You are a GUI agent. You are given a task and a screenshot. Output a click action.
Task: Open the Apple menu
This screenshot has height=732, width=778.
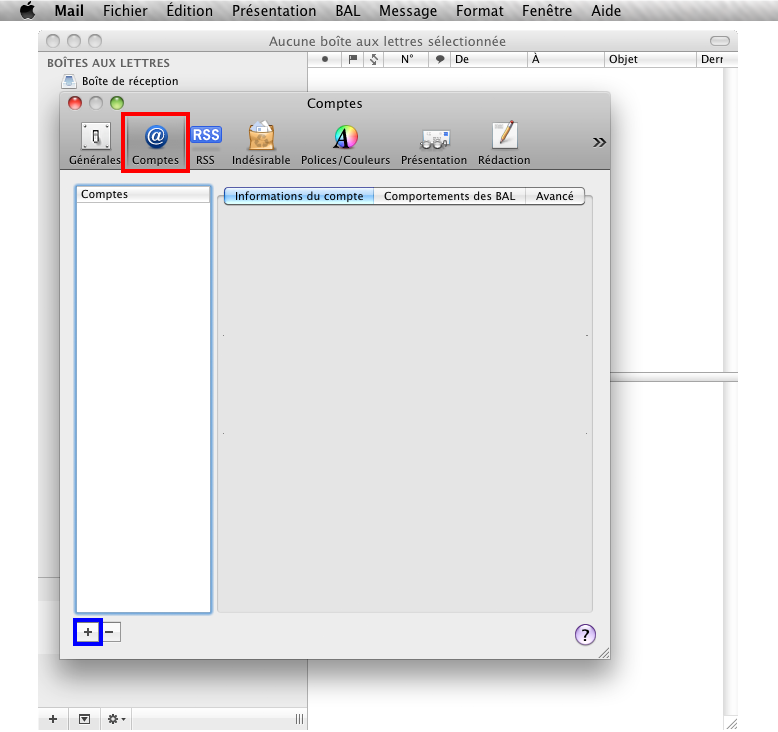click(28, 10)
